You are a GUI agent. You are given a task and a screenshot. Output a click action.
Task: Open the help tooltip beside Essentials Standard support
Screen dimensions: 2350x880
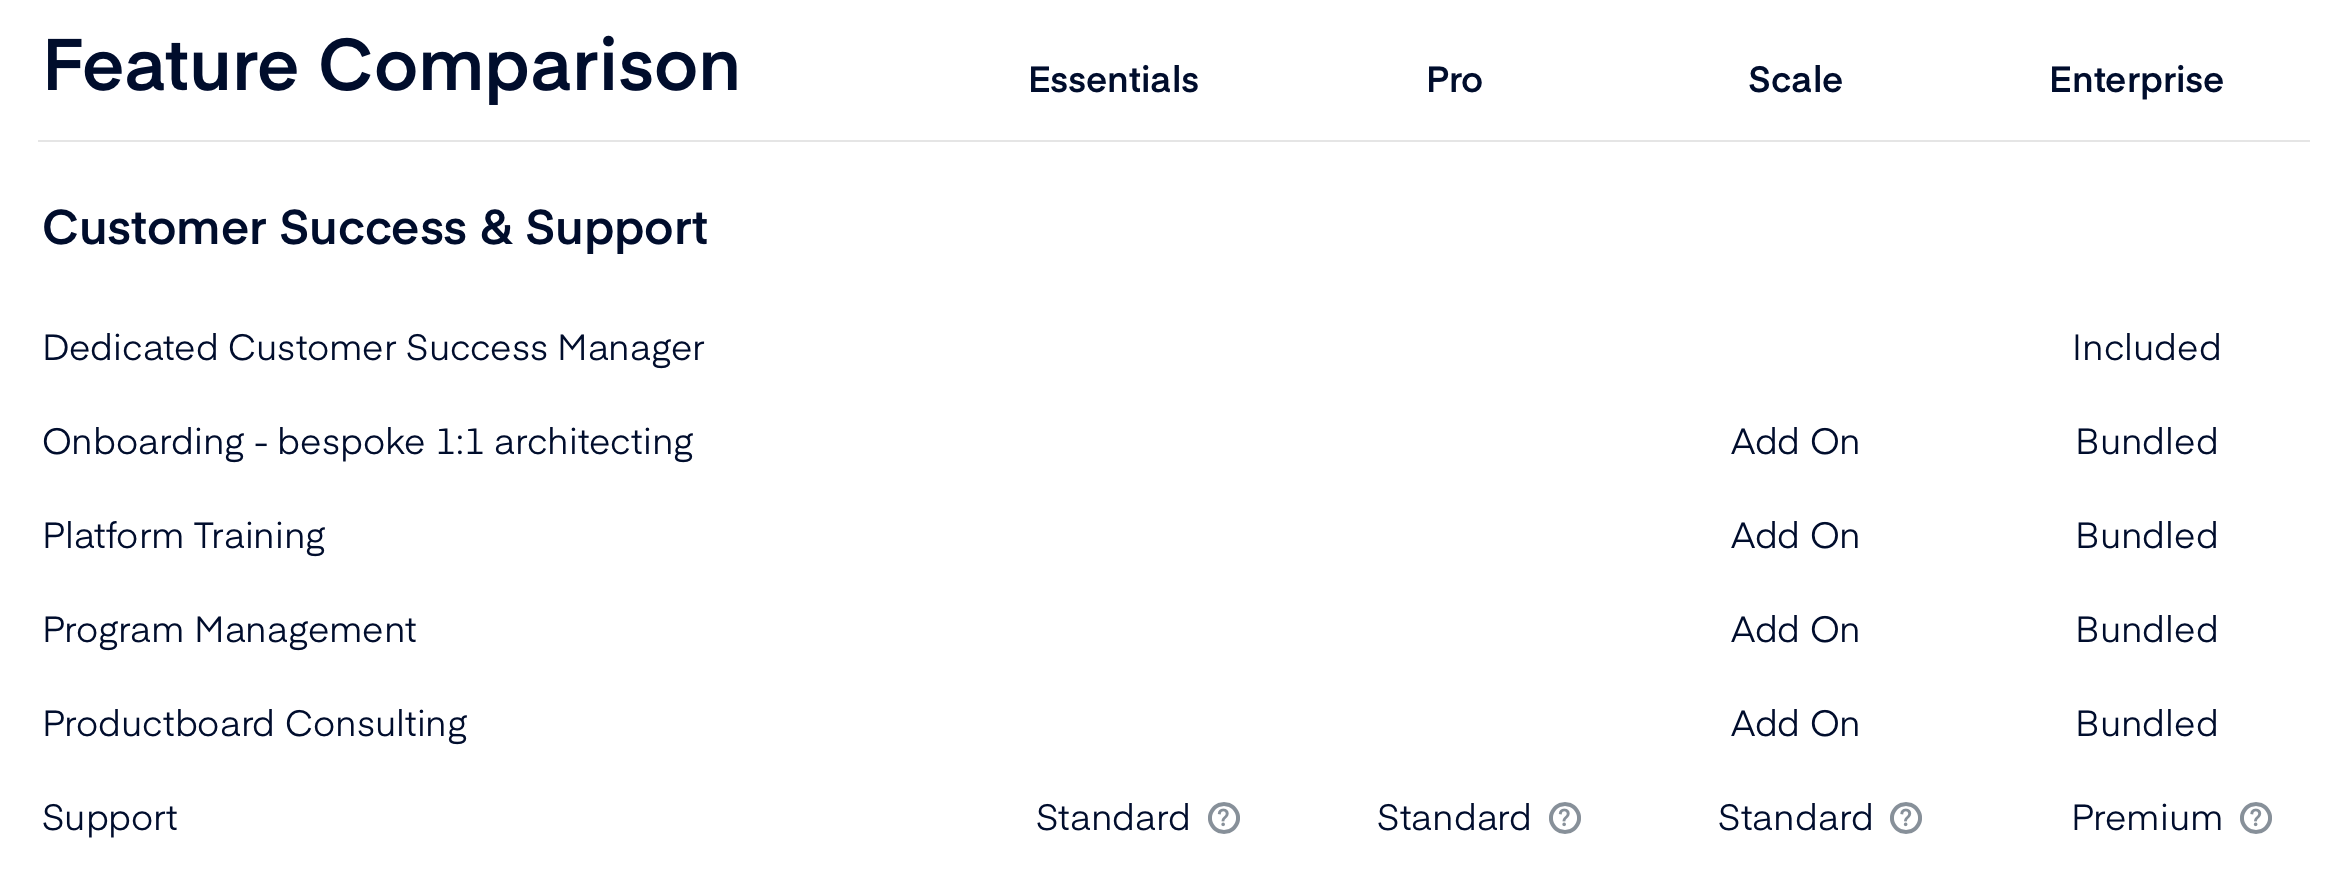click(1224, 819)
